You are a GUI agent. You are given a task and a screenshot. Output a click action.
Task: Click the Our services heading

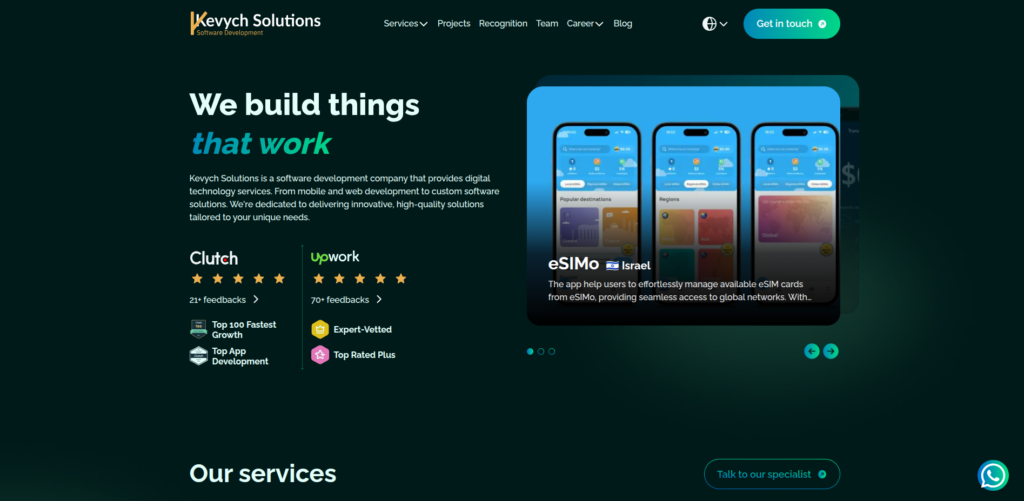point(263,474)
